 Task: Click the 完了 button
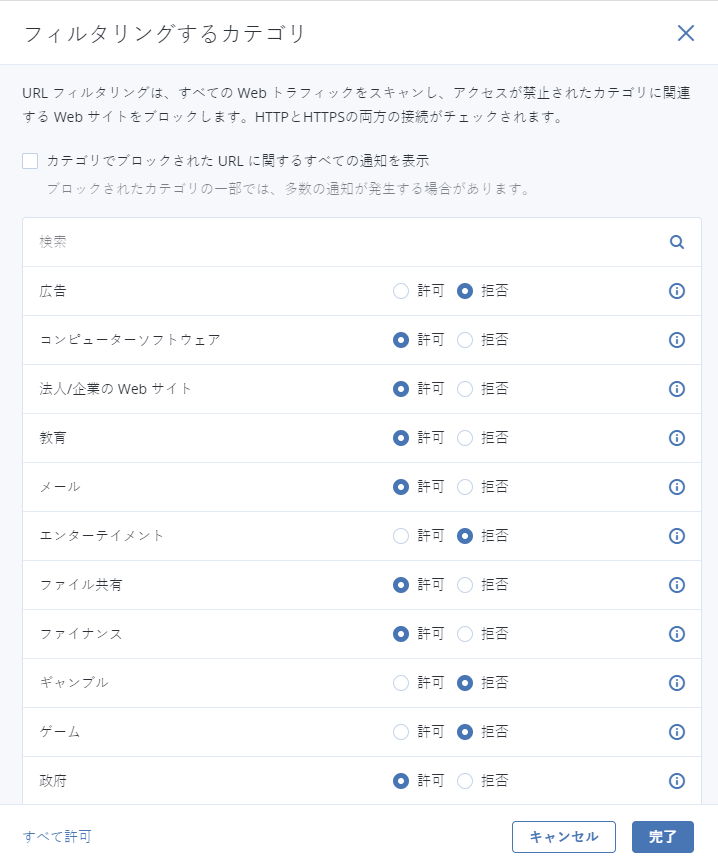[662, 837]
